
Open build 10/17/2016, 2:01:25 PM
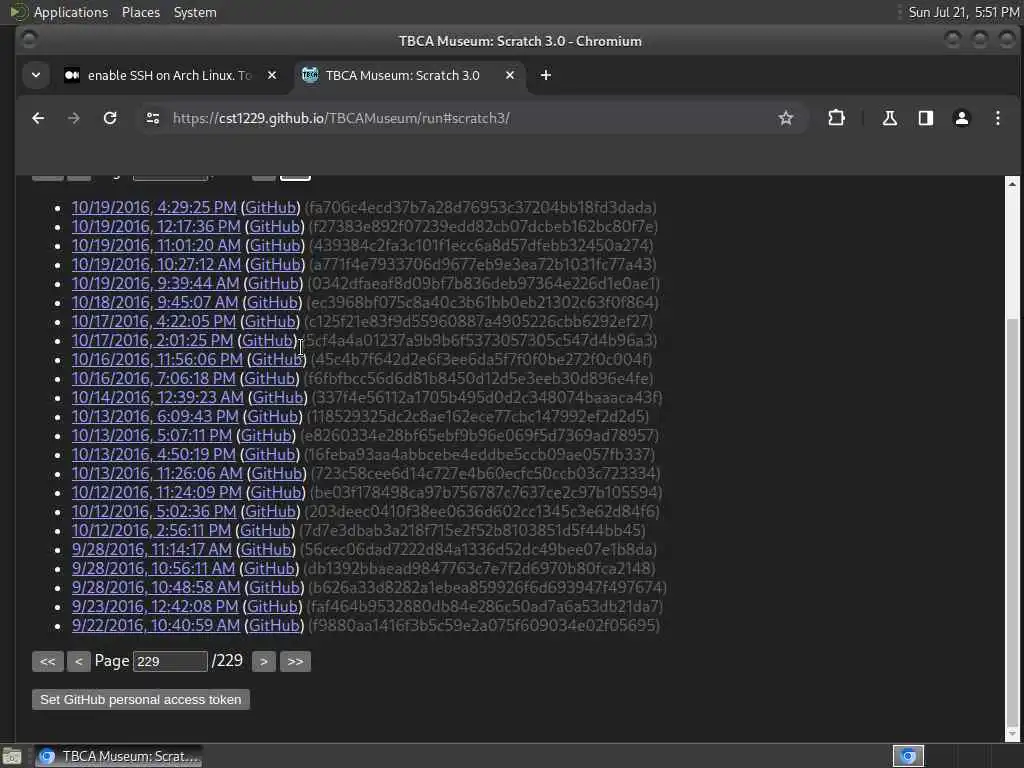(x=152, y=340)
